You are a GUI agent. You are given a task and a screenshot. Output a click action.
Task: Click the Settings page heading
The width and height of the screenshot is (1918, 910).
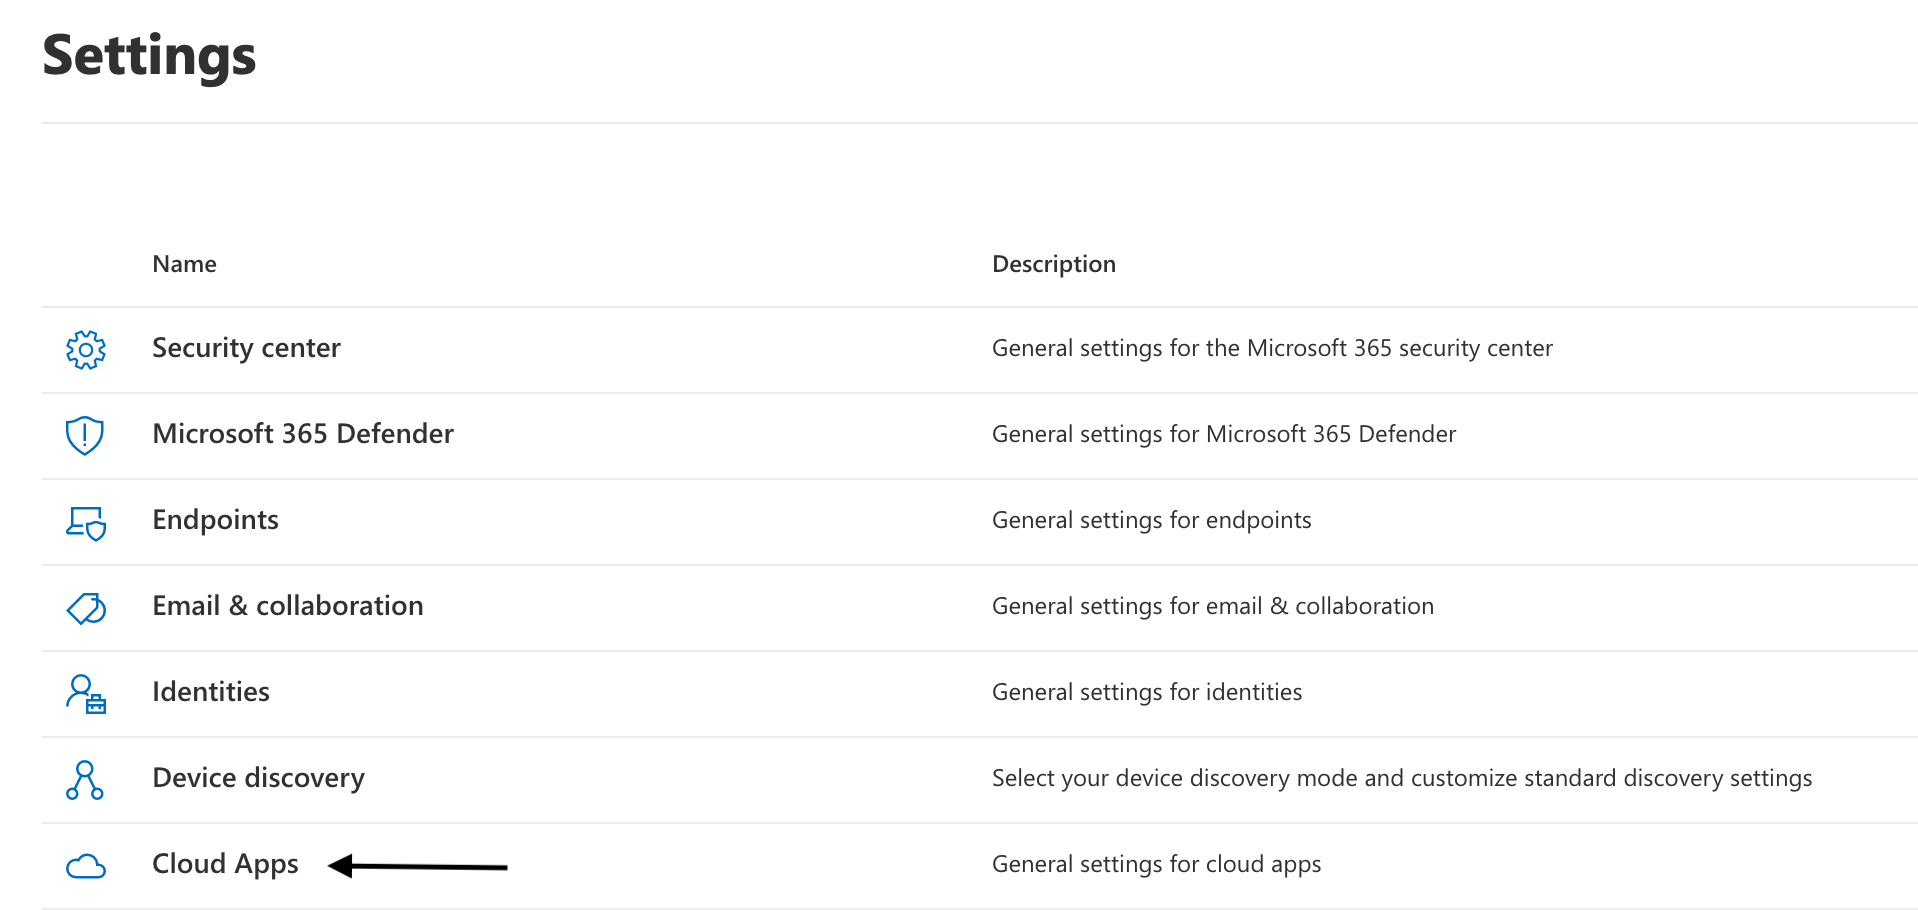[x=148, y=56]
